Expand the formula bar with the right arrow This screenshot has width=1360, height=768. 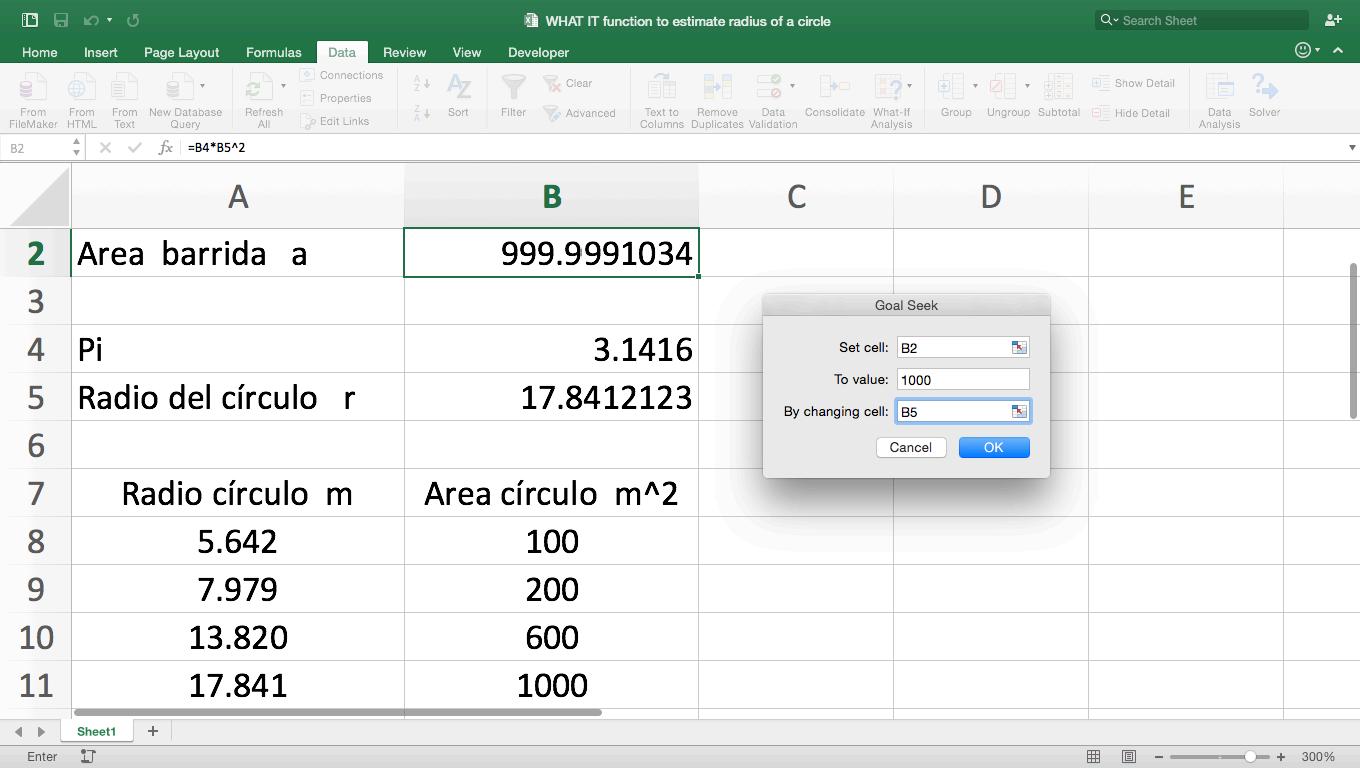pos(1351,148)
